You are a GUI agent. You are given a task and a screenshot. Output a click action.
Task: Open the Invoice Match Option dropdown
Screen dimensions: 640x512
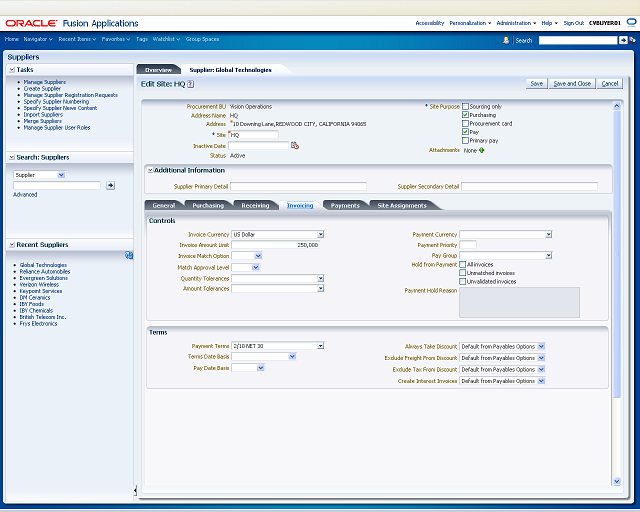point(258,256)
